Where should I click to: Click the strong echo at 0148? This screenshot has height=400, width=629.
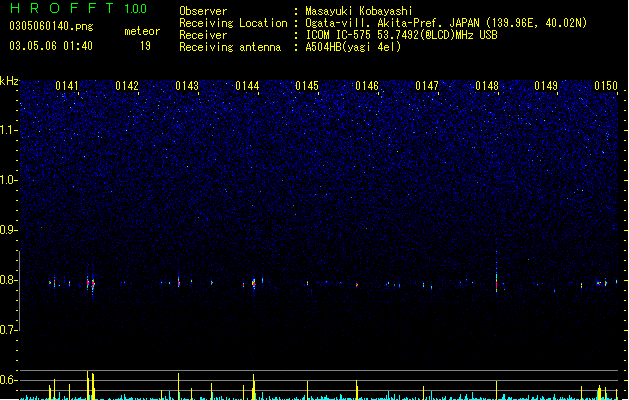496,281
